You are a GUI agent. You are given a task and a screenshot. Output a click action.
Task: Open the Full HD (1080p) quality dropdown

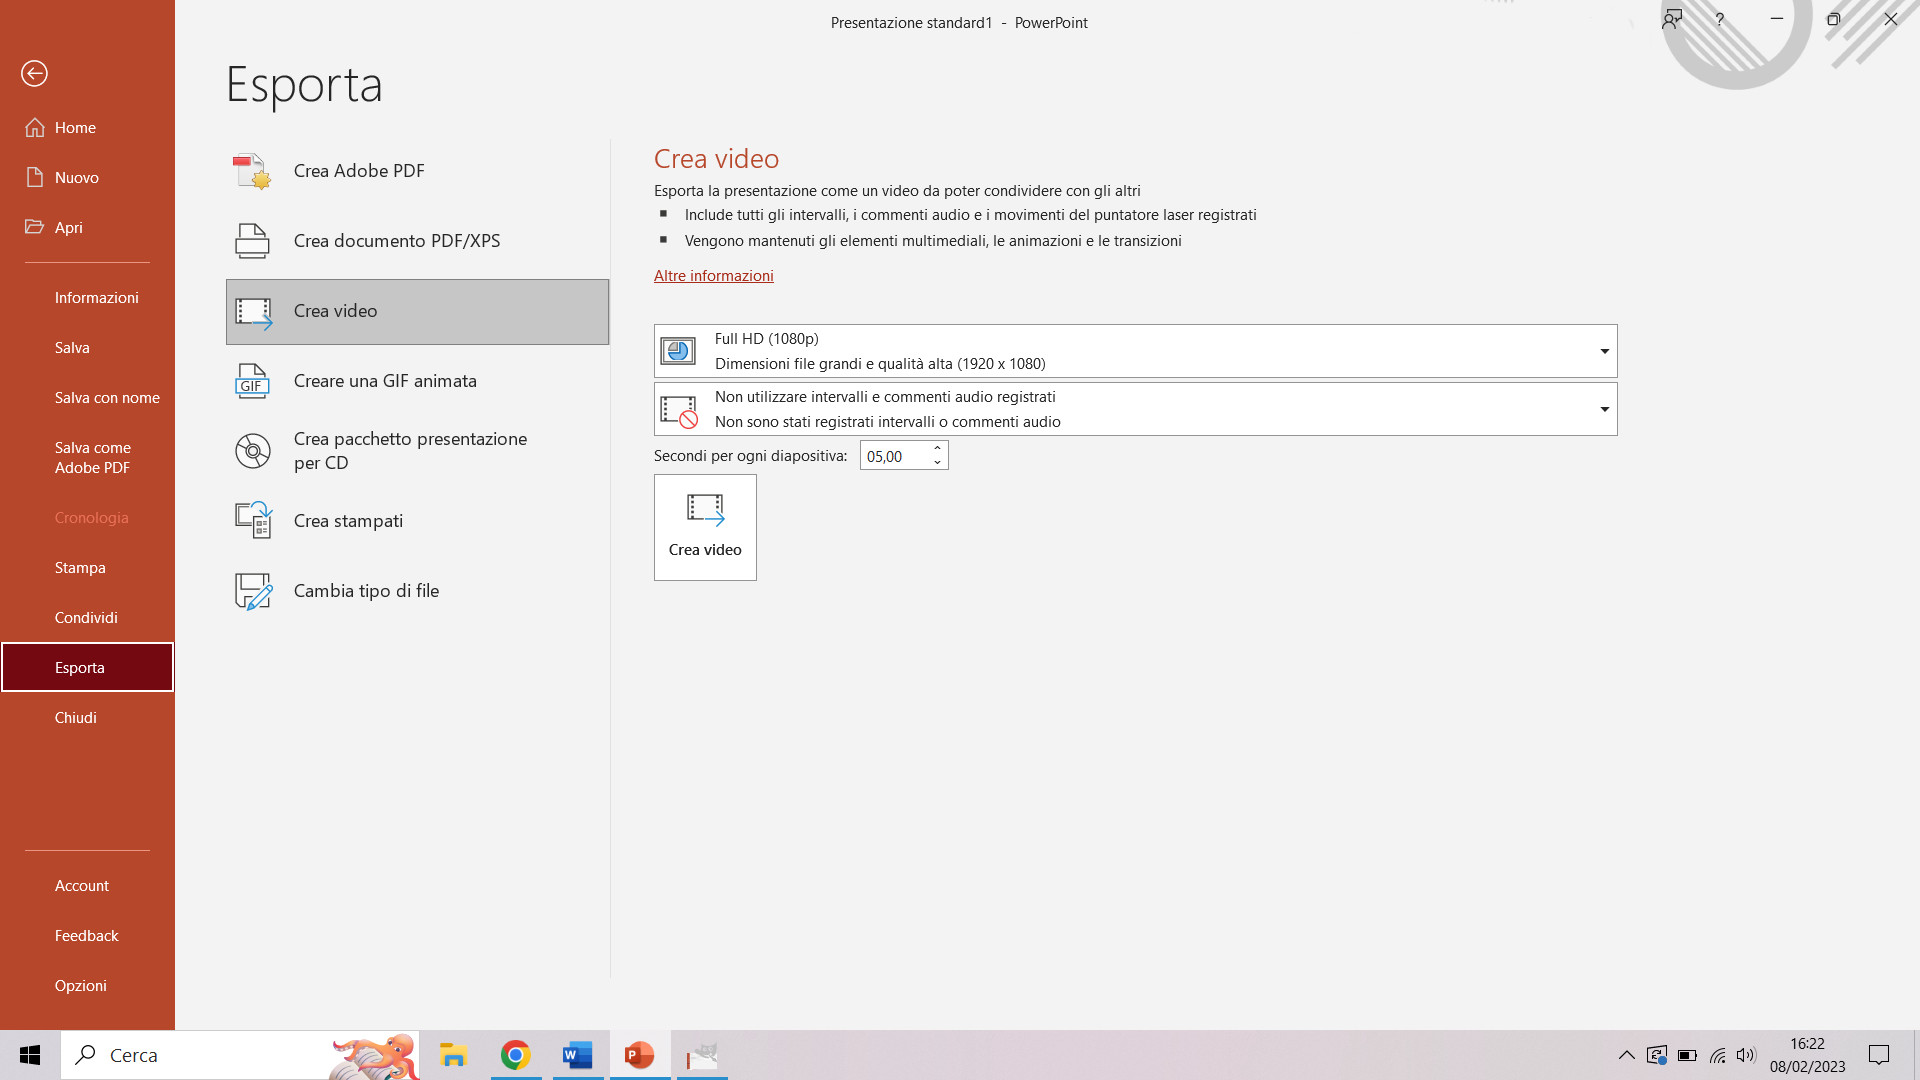pos(1603,351)
